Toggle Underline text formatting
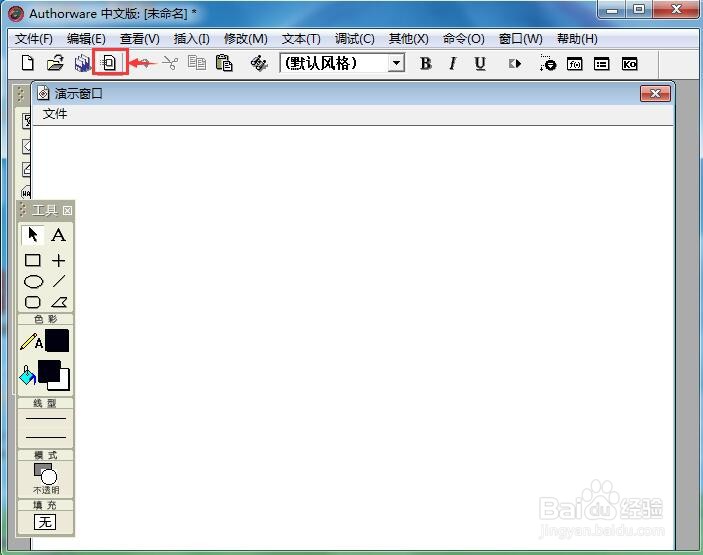Image resolution: width=703 pixels, height=555 pixels. point(480,64)
